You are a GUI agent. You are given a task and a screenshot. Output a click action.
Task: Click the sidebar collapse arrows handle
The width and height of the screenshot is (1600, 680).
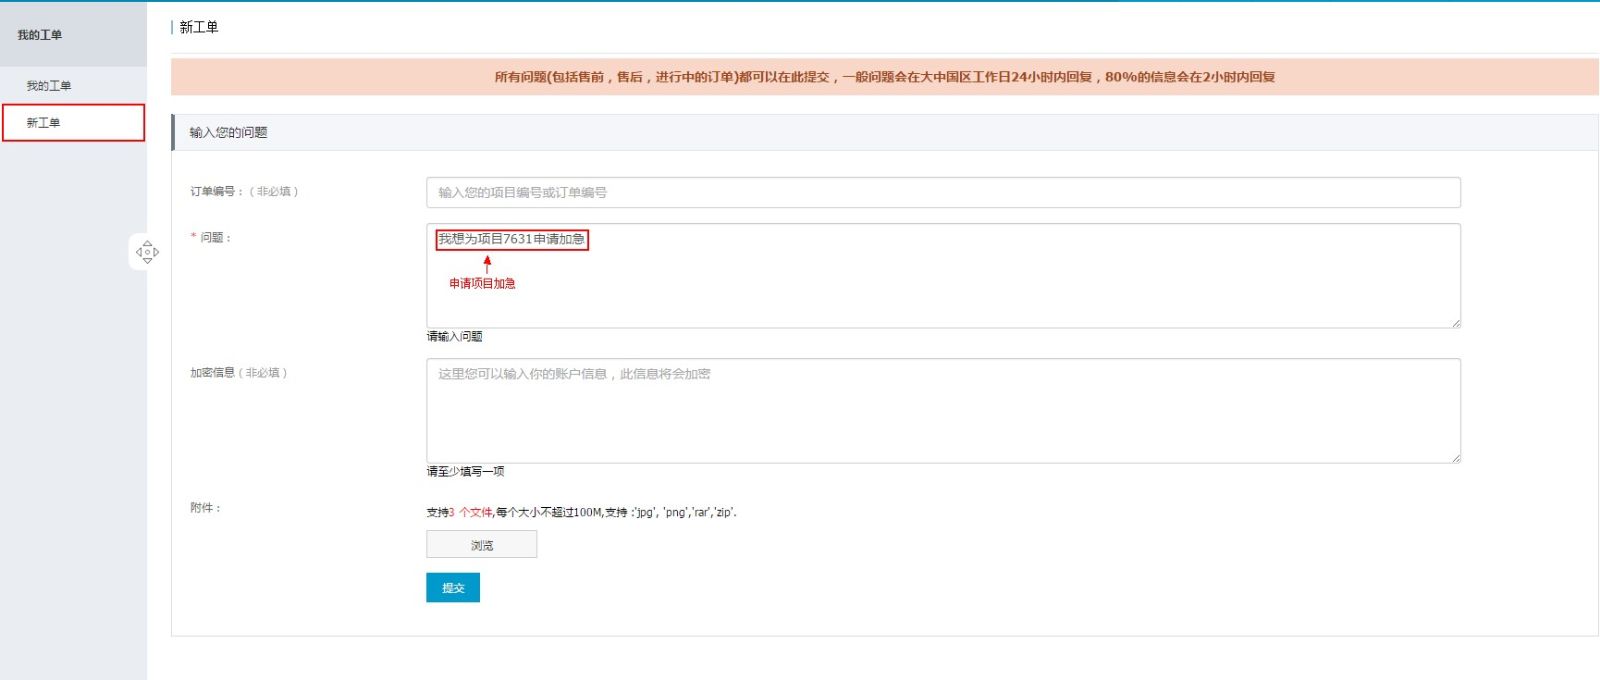tap(147, 252)
